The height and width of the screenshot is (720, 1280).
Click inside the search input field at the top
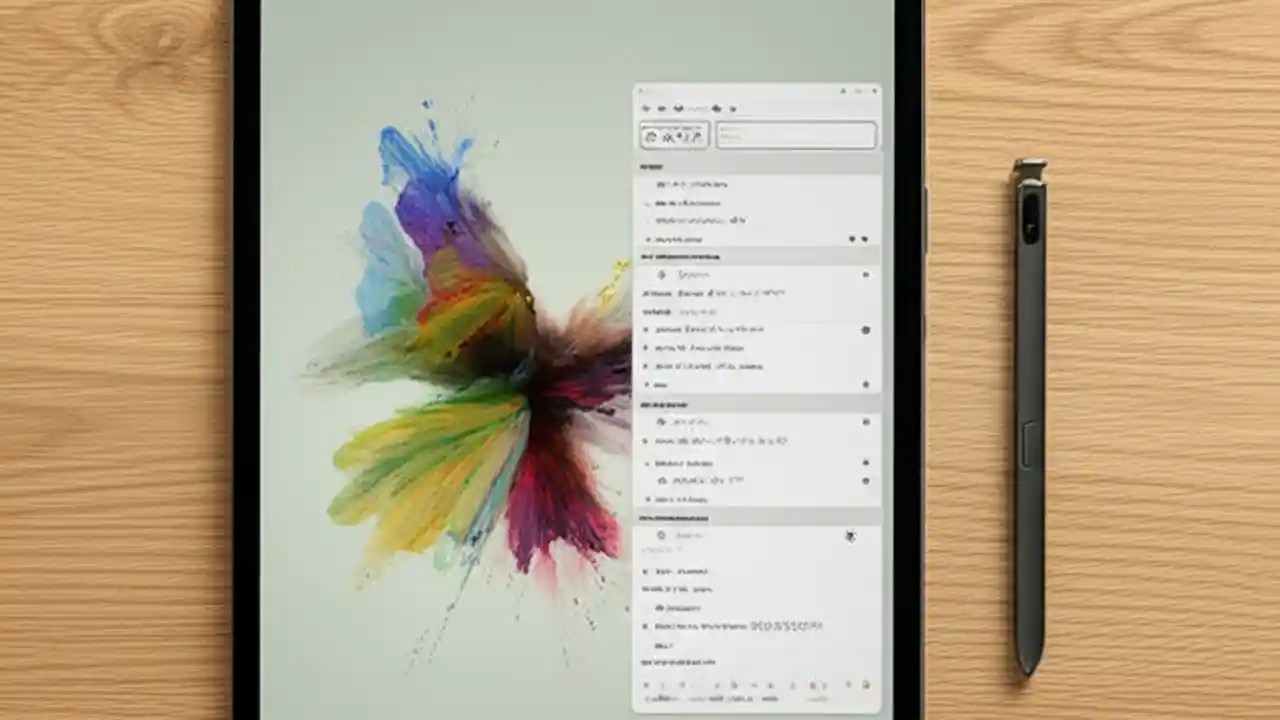pyautogui.click(x=795, y=136)
